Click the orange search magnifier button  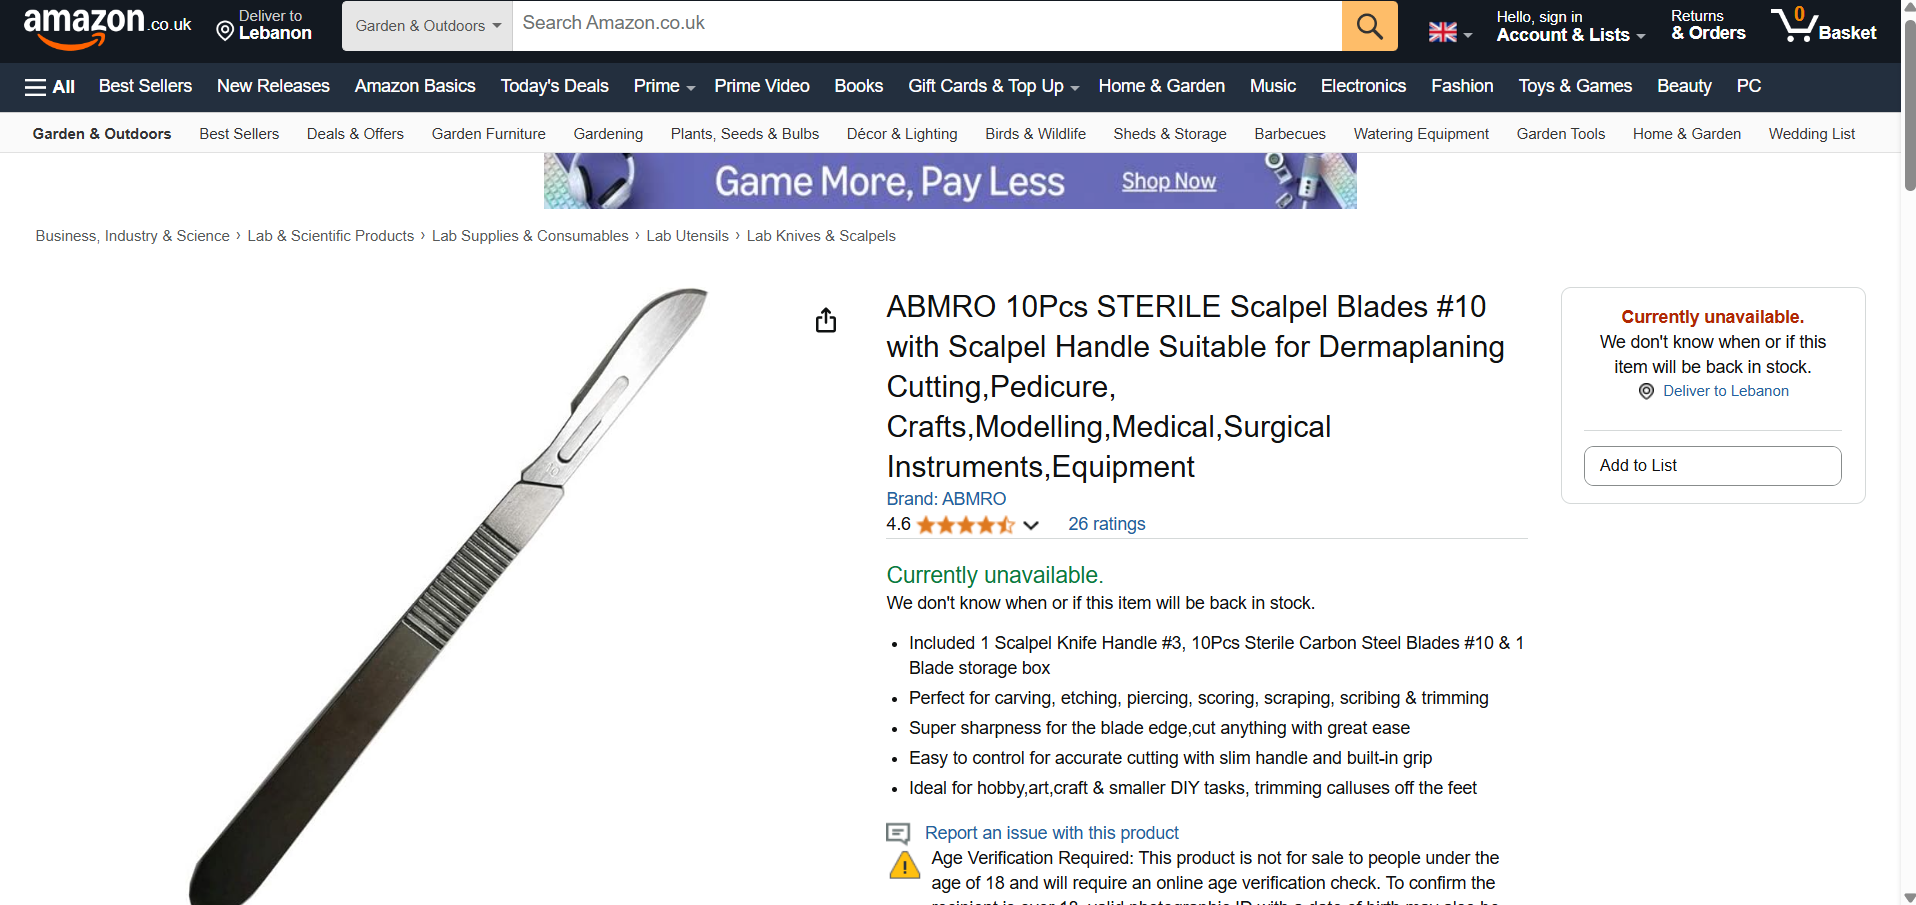tap(1369, 26)
